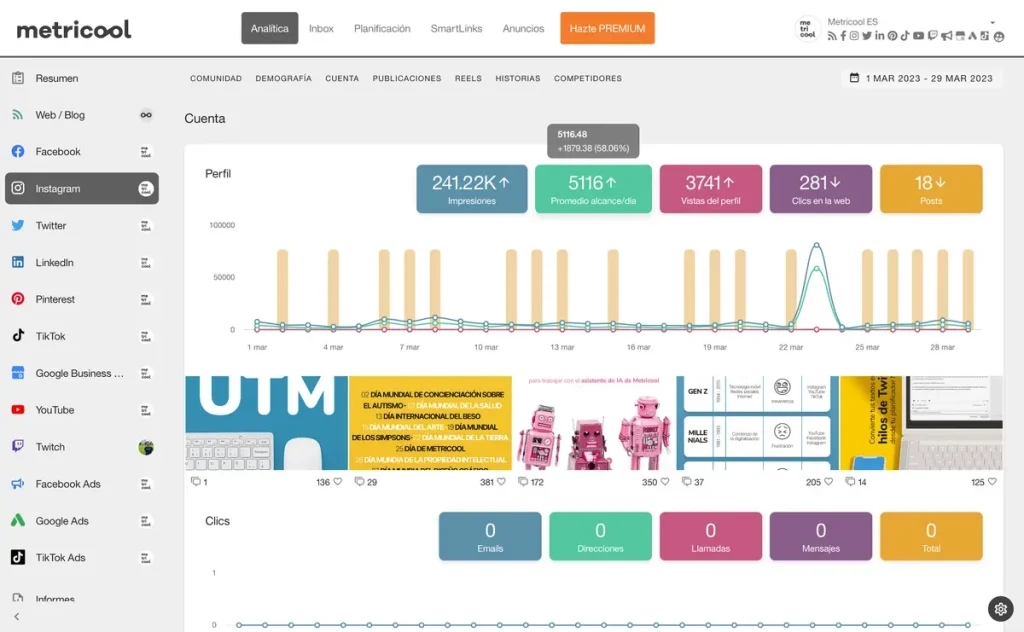Click the Web / Blog RSS icon

pyautogui.click(x=18, y=115)
